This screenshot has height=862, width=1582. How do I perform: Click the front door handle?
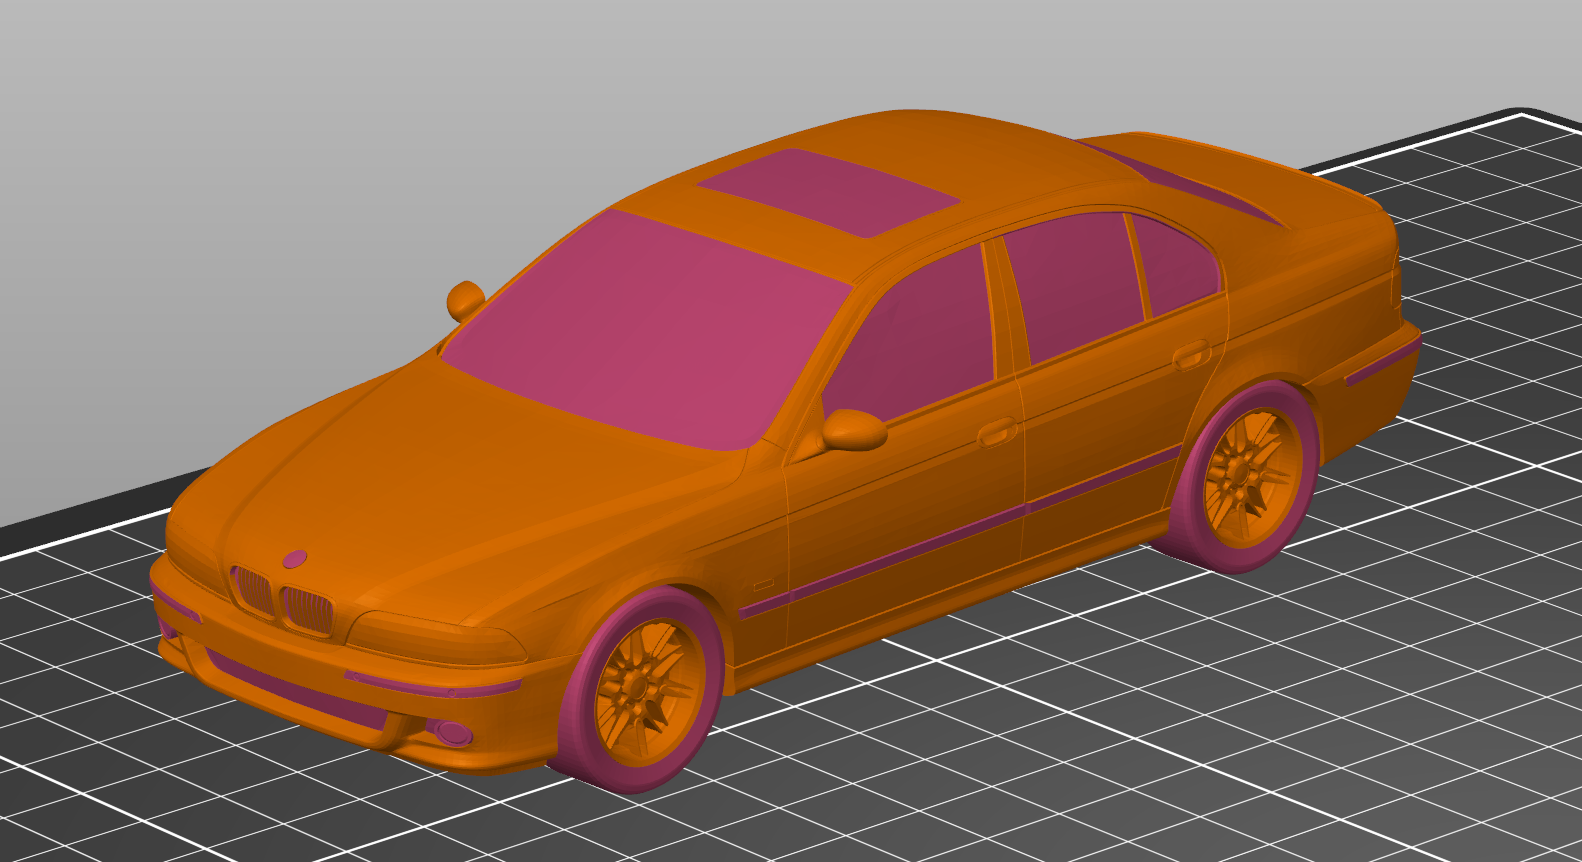[x=996, y=434]
